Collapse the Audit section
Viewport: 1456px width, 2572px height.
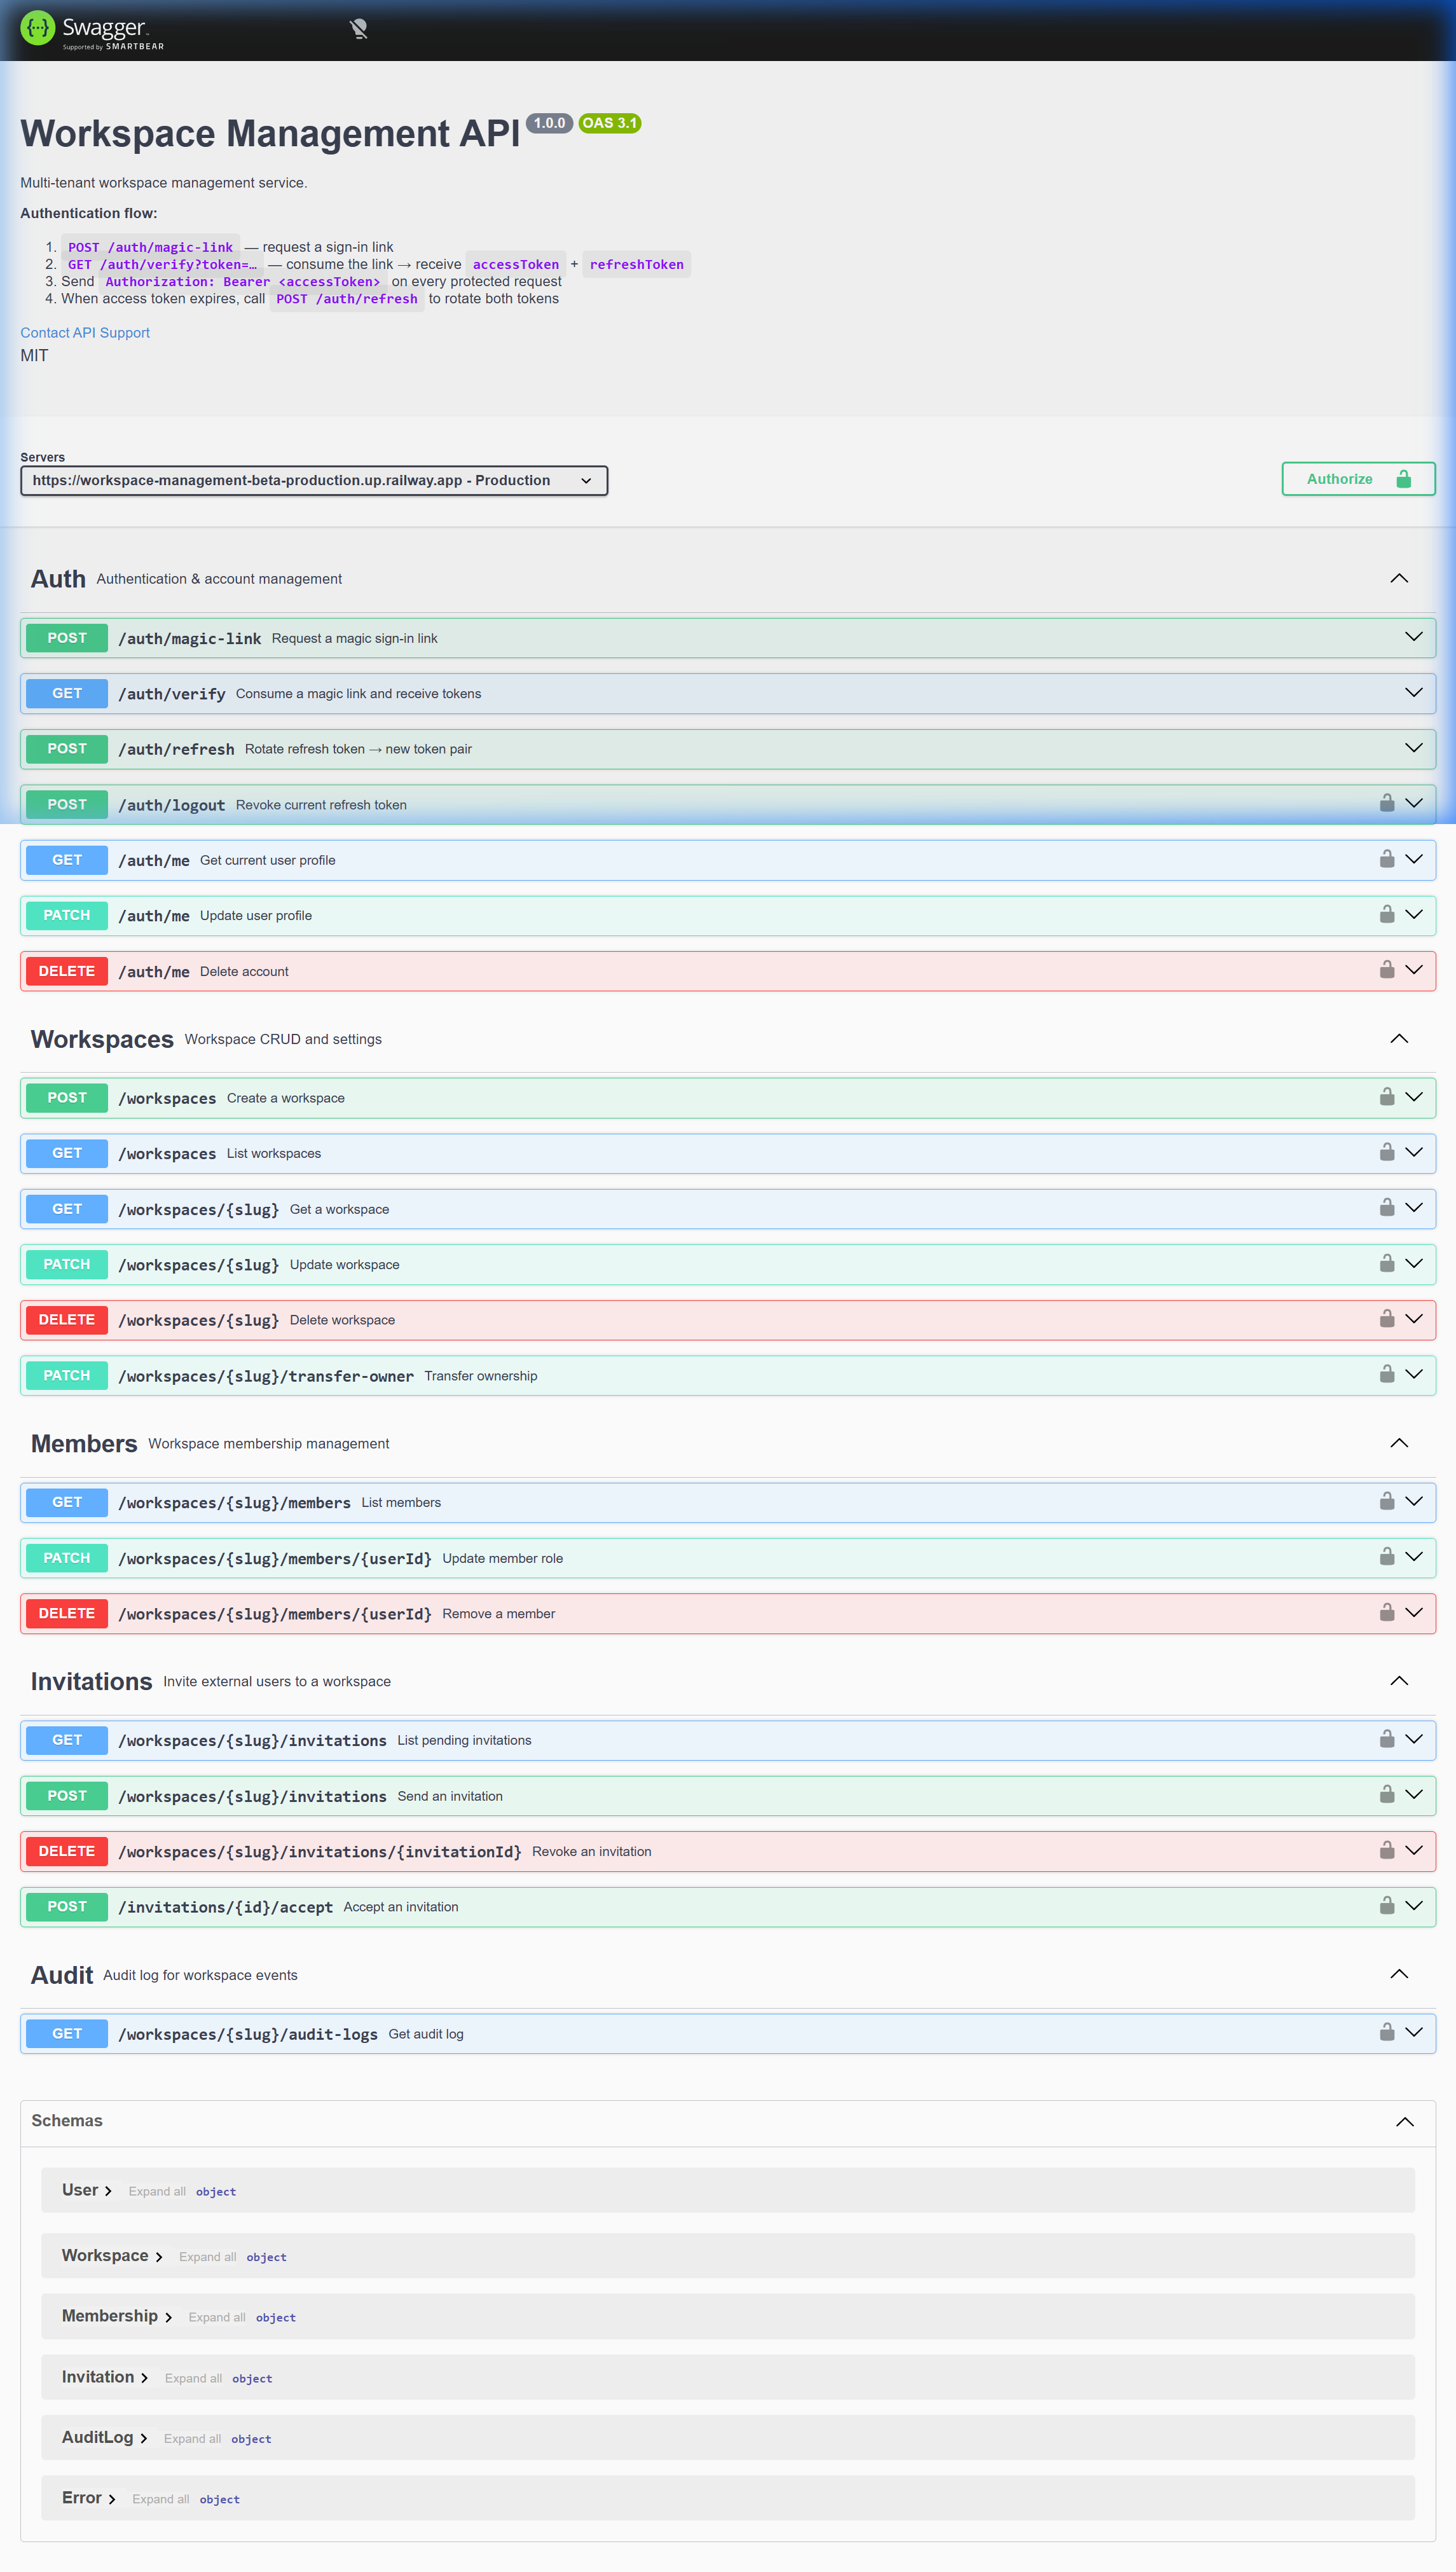coord(1399,1975)
